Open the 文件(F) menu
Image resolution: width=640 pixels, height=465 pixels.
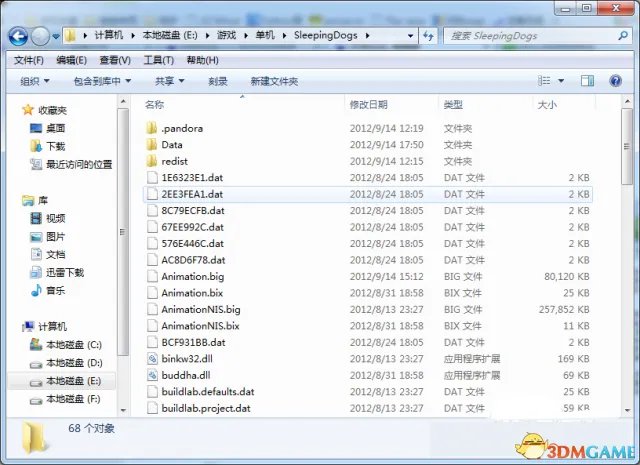[29, 60]
